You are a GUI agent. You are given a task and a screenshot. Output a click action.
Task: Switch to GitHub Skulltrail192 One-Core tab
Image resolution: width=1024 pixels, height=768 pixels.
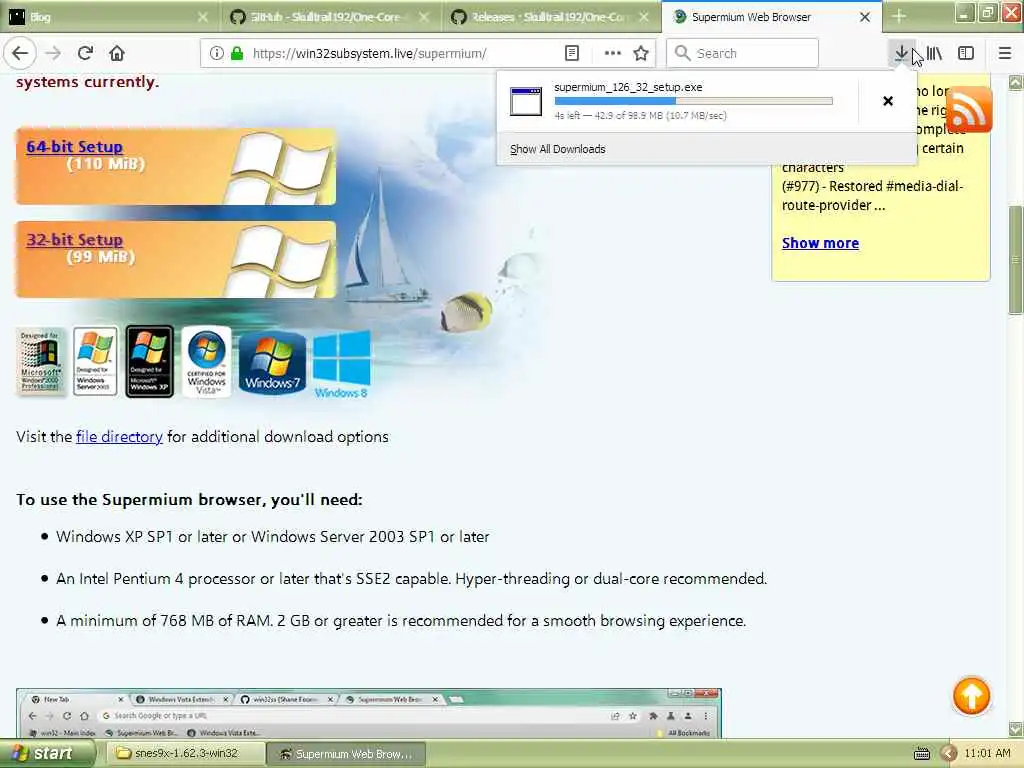tap(327, 17)
